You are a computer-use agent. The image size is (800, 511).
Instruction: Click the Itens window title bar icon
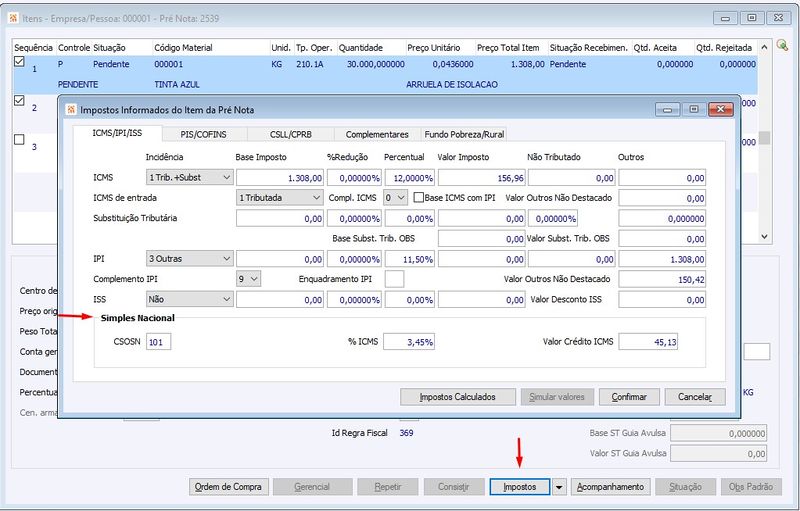[x=11, y=18]
